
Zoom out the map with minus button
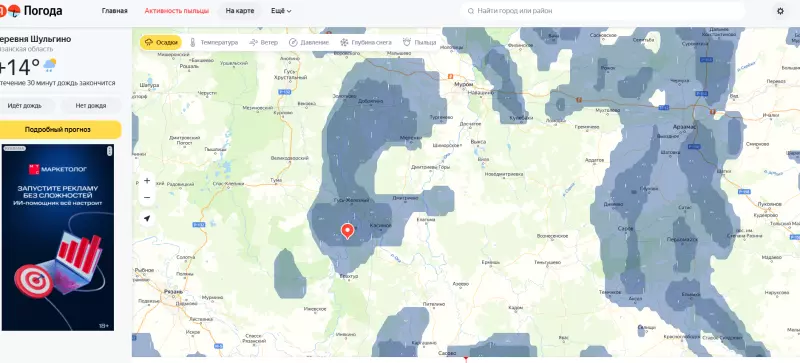point(147,198)
